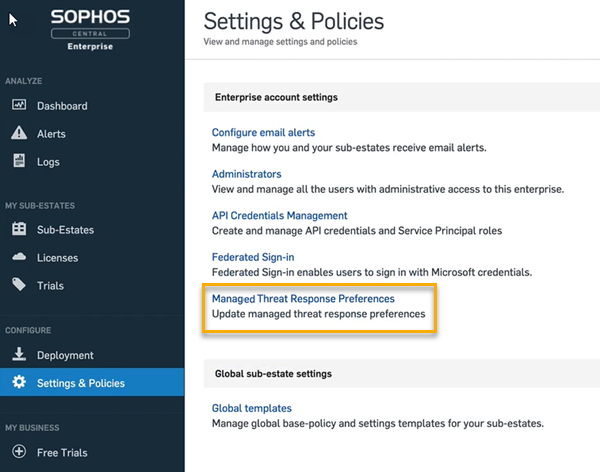The image size is (600, 472).
Task: Click the Sophos Central Enterprise logo
Action: (91, 29)
